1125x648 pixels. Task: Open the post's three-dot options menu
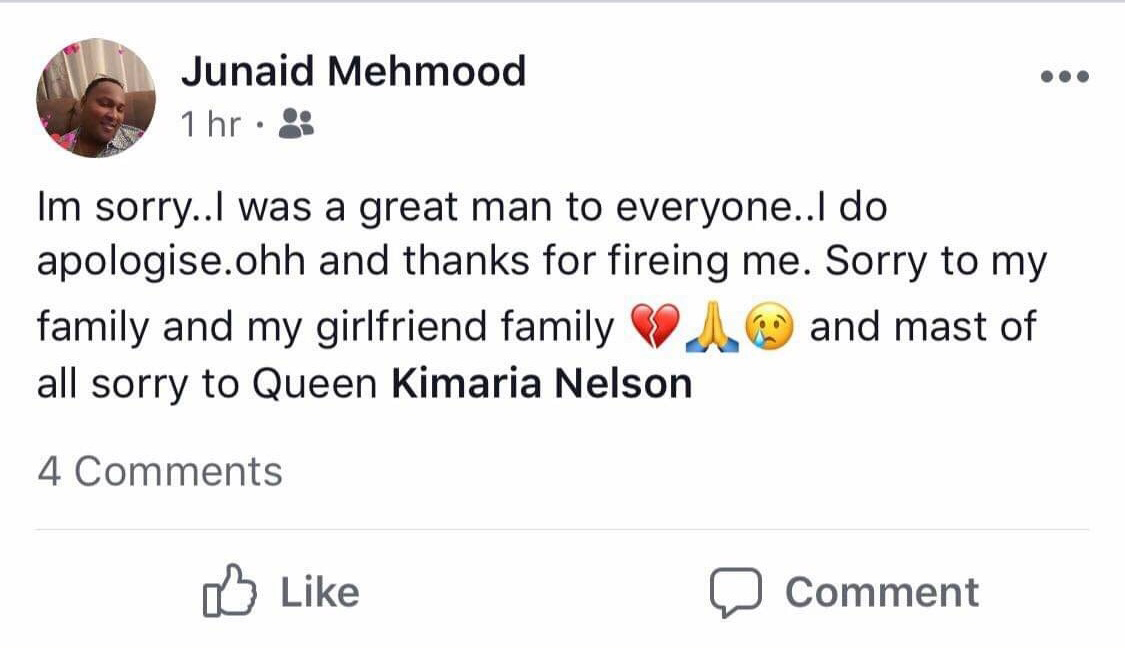point(1064,77)
